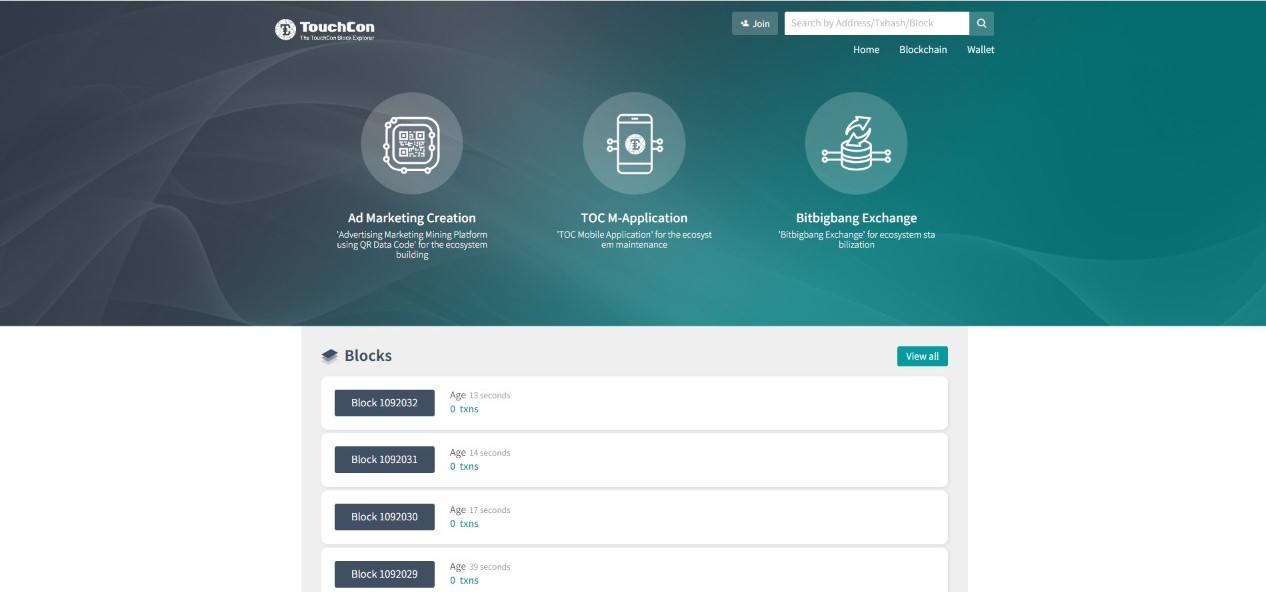This screenshot has width=1266, height=592.
Task: Click the '17 seconds' age text
Action: [x=490, y=510]
